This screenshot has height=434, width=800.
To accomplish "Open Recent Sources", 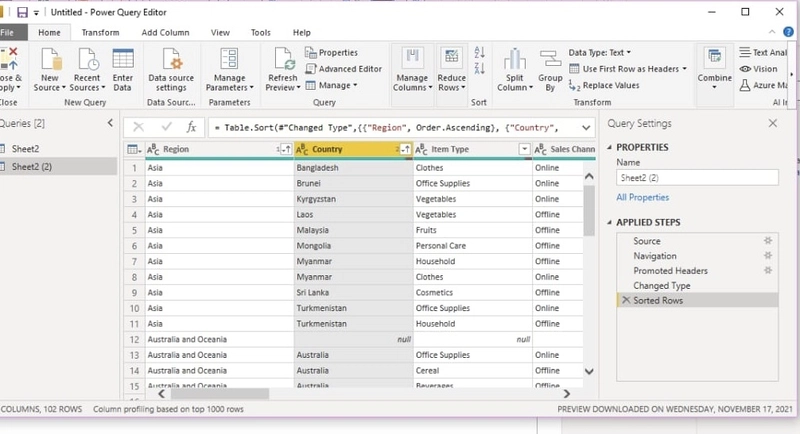I will click(x=87, y=70).
